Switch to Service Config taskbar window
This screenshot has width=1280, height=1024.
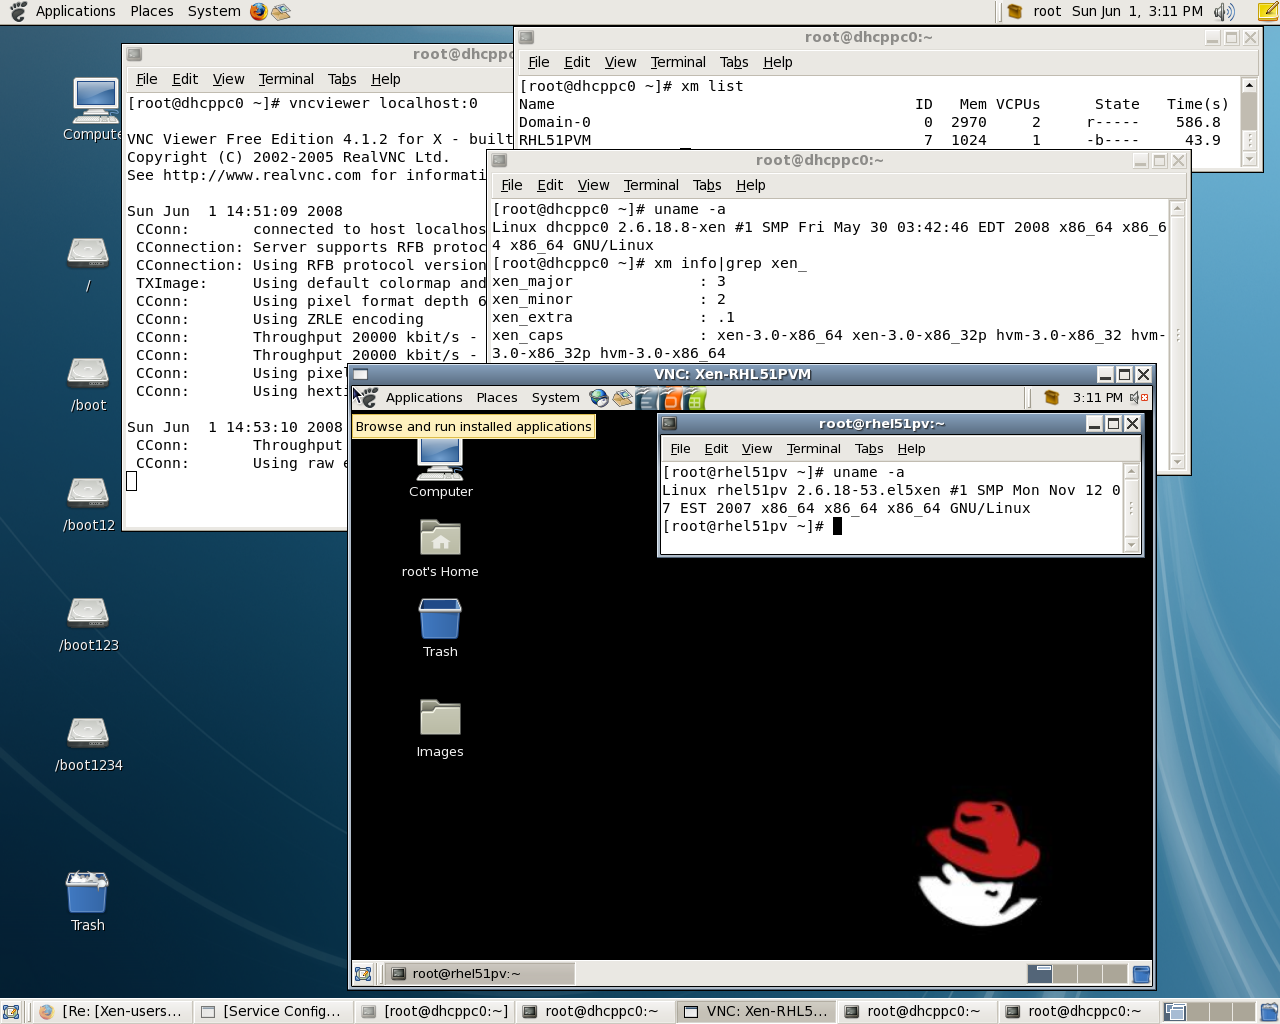pyautogui.click(x=271, y=1011)
